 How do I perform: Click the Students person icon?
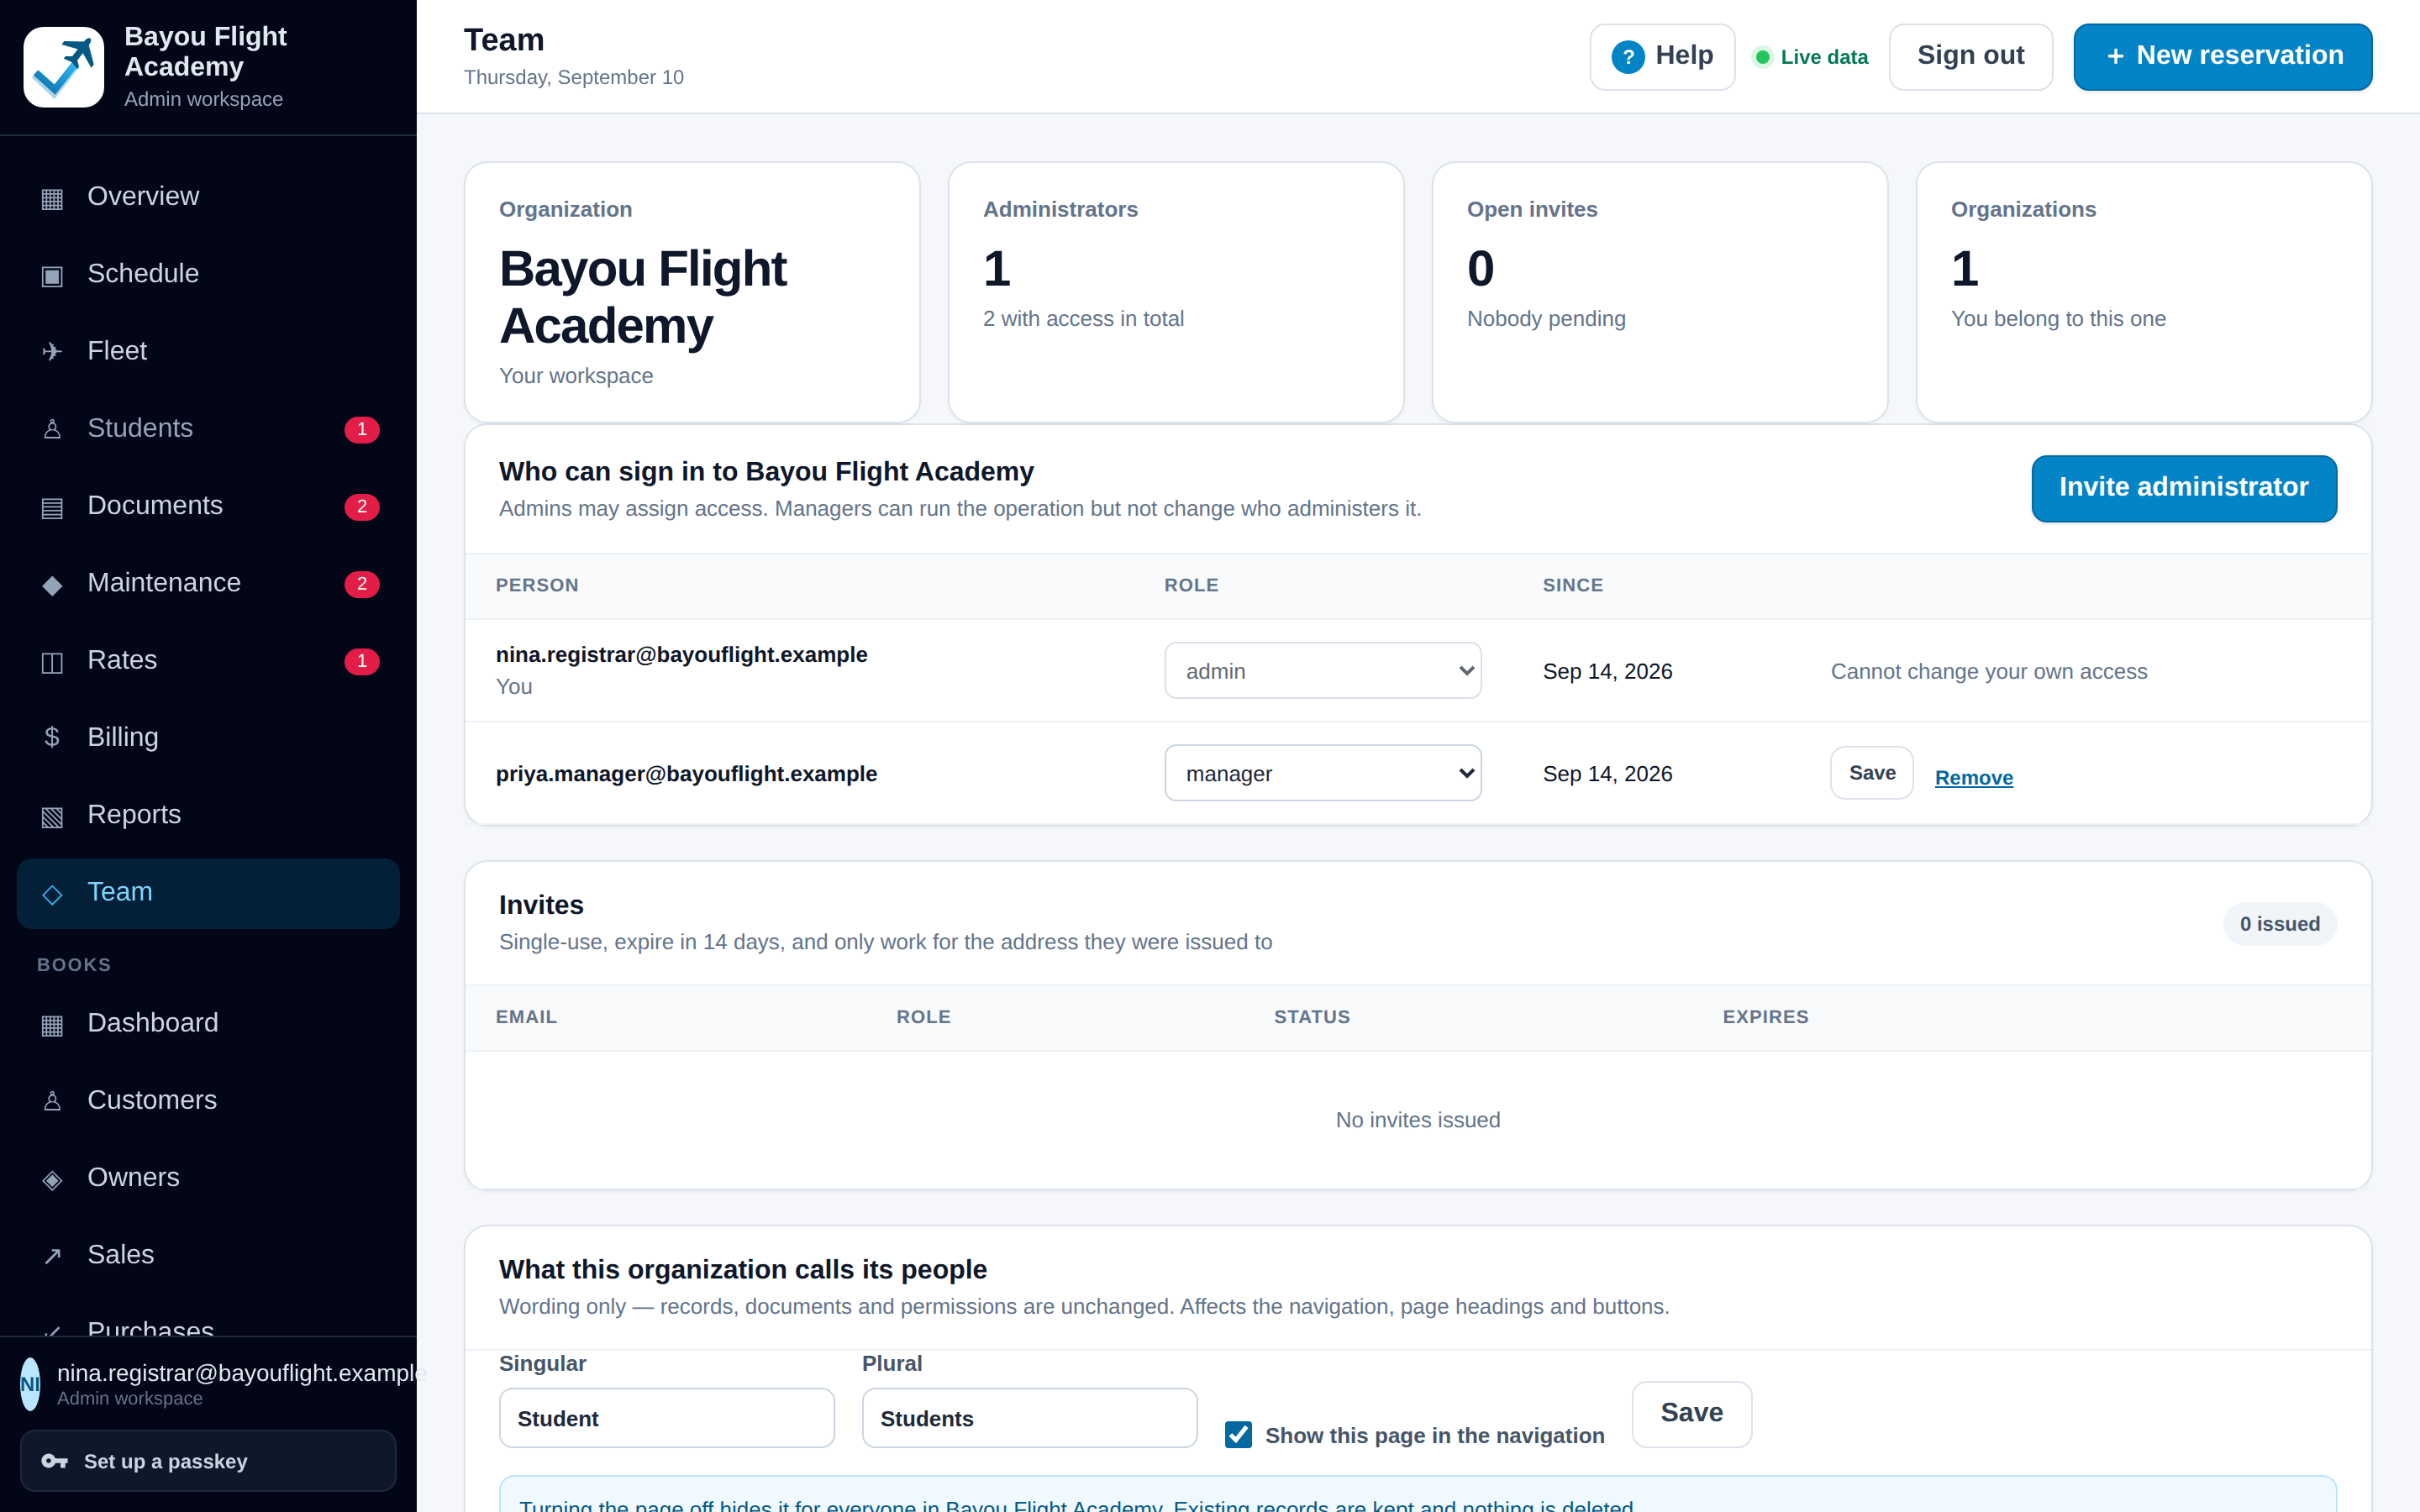(x=52, y=429)
